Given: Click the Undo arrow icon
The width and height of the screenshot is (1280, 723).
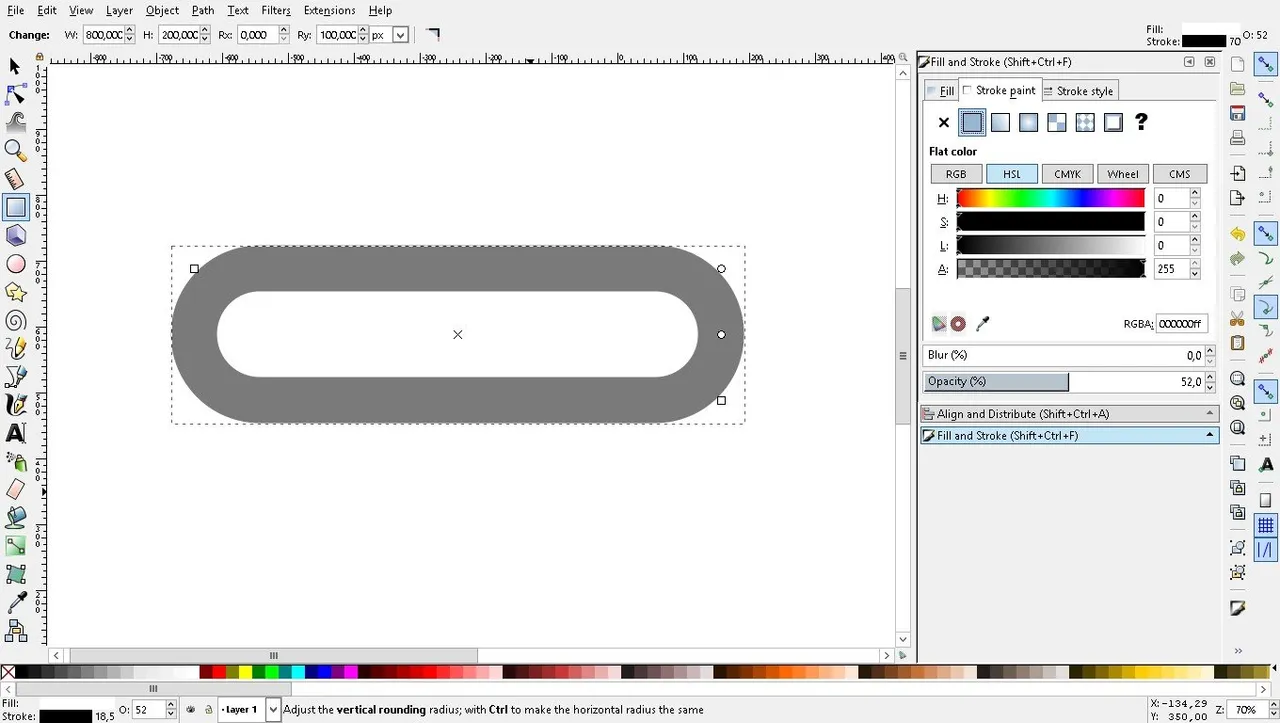Looking at the screenshot, I should click(x=1237, y=234).
